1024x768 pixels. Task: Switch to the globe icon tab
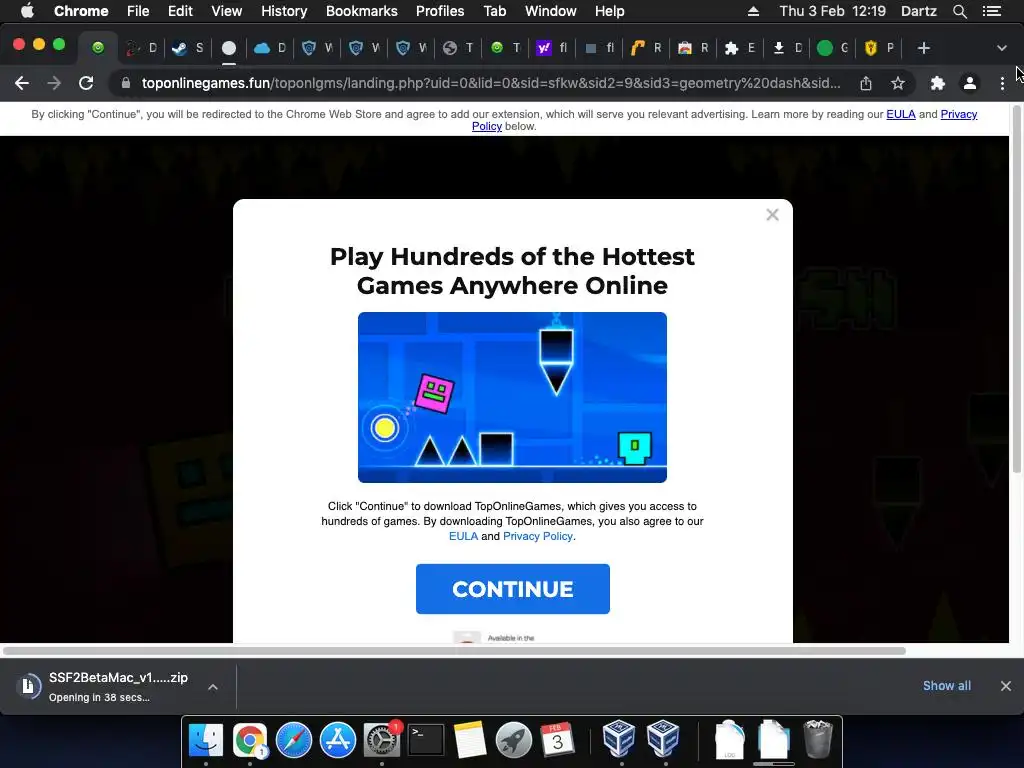(458, 48)
